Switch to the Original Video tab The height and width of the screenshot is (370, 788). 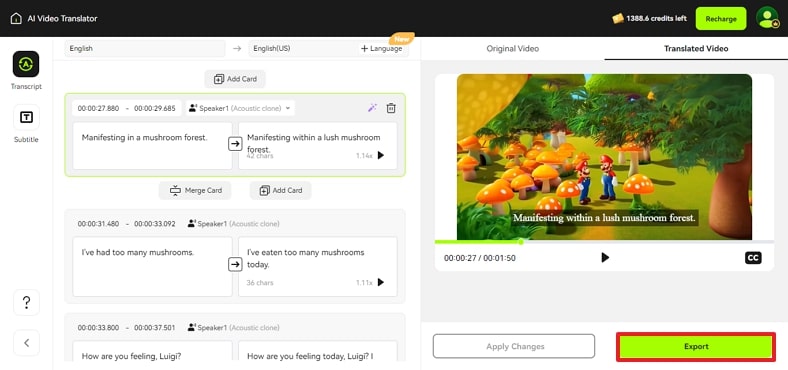click(x=513, y=49)
